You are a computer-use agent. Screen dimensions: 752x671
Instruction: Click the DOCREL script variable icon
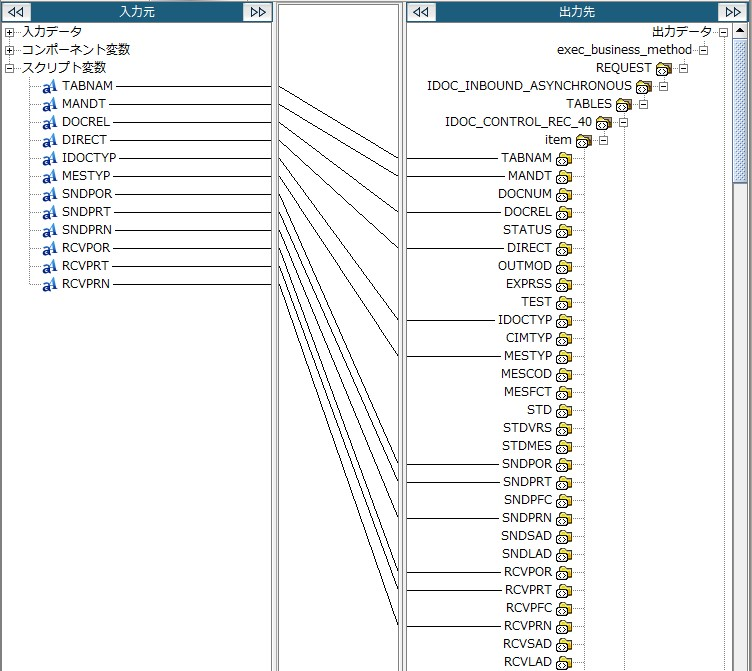(49, 123)
